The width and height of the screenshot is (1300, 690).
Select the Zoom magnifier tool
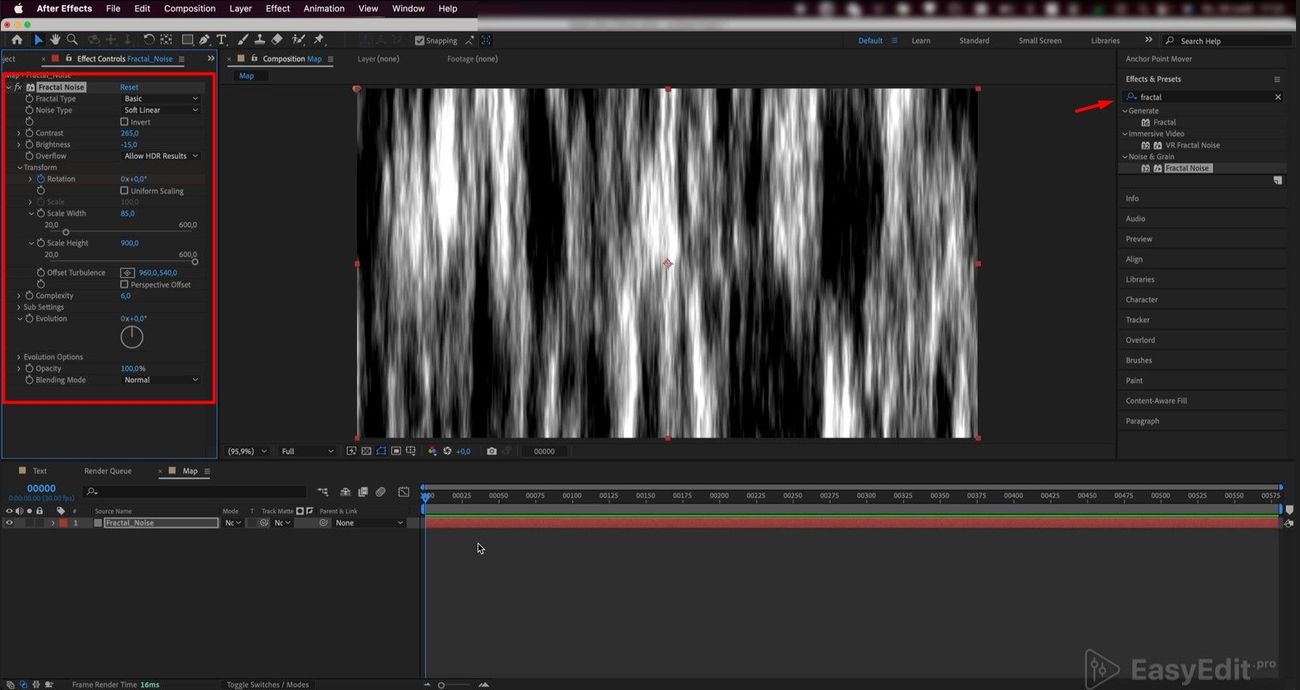72,40
